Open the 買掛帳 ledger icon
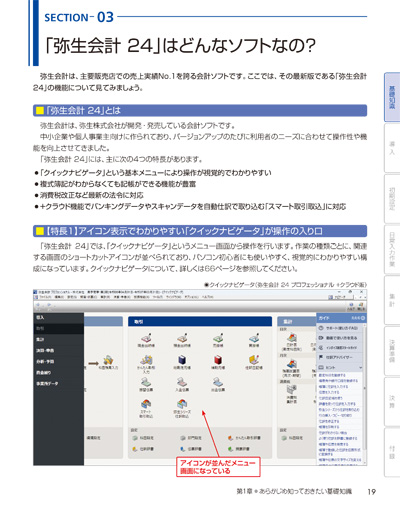 pyautogui.click(x=254, y=340)
